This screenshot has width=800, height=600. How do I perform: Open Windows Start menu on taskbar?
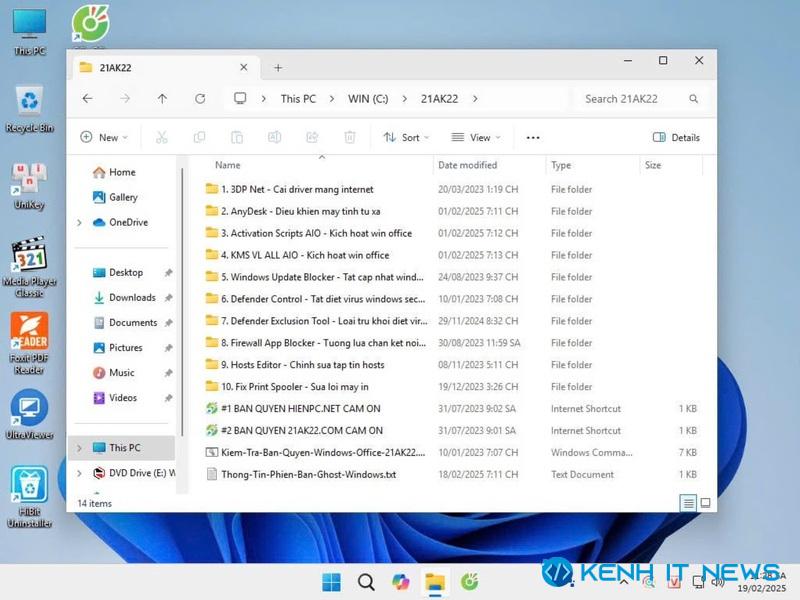(x=332, y=582)
